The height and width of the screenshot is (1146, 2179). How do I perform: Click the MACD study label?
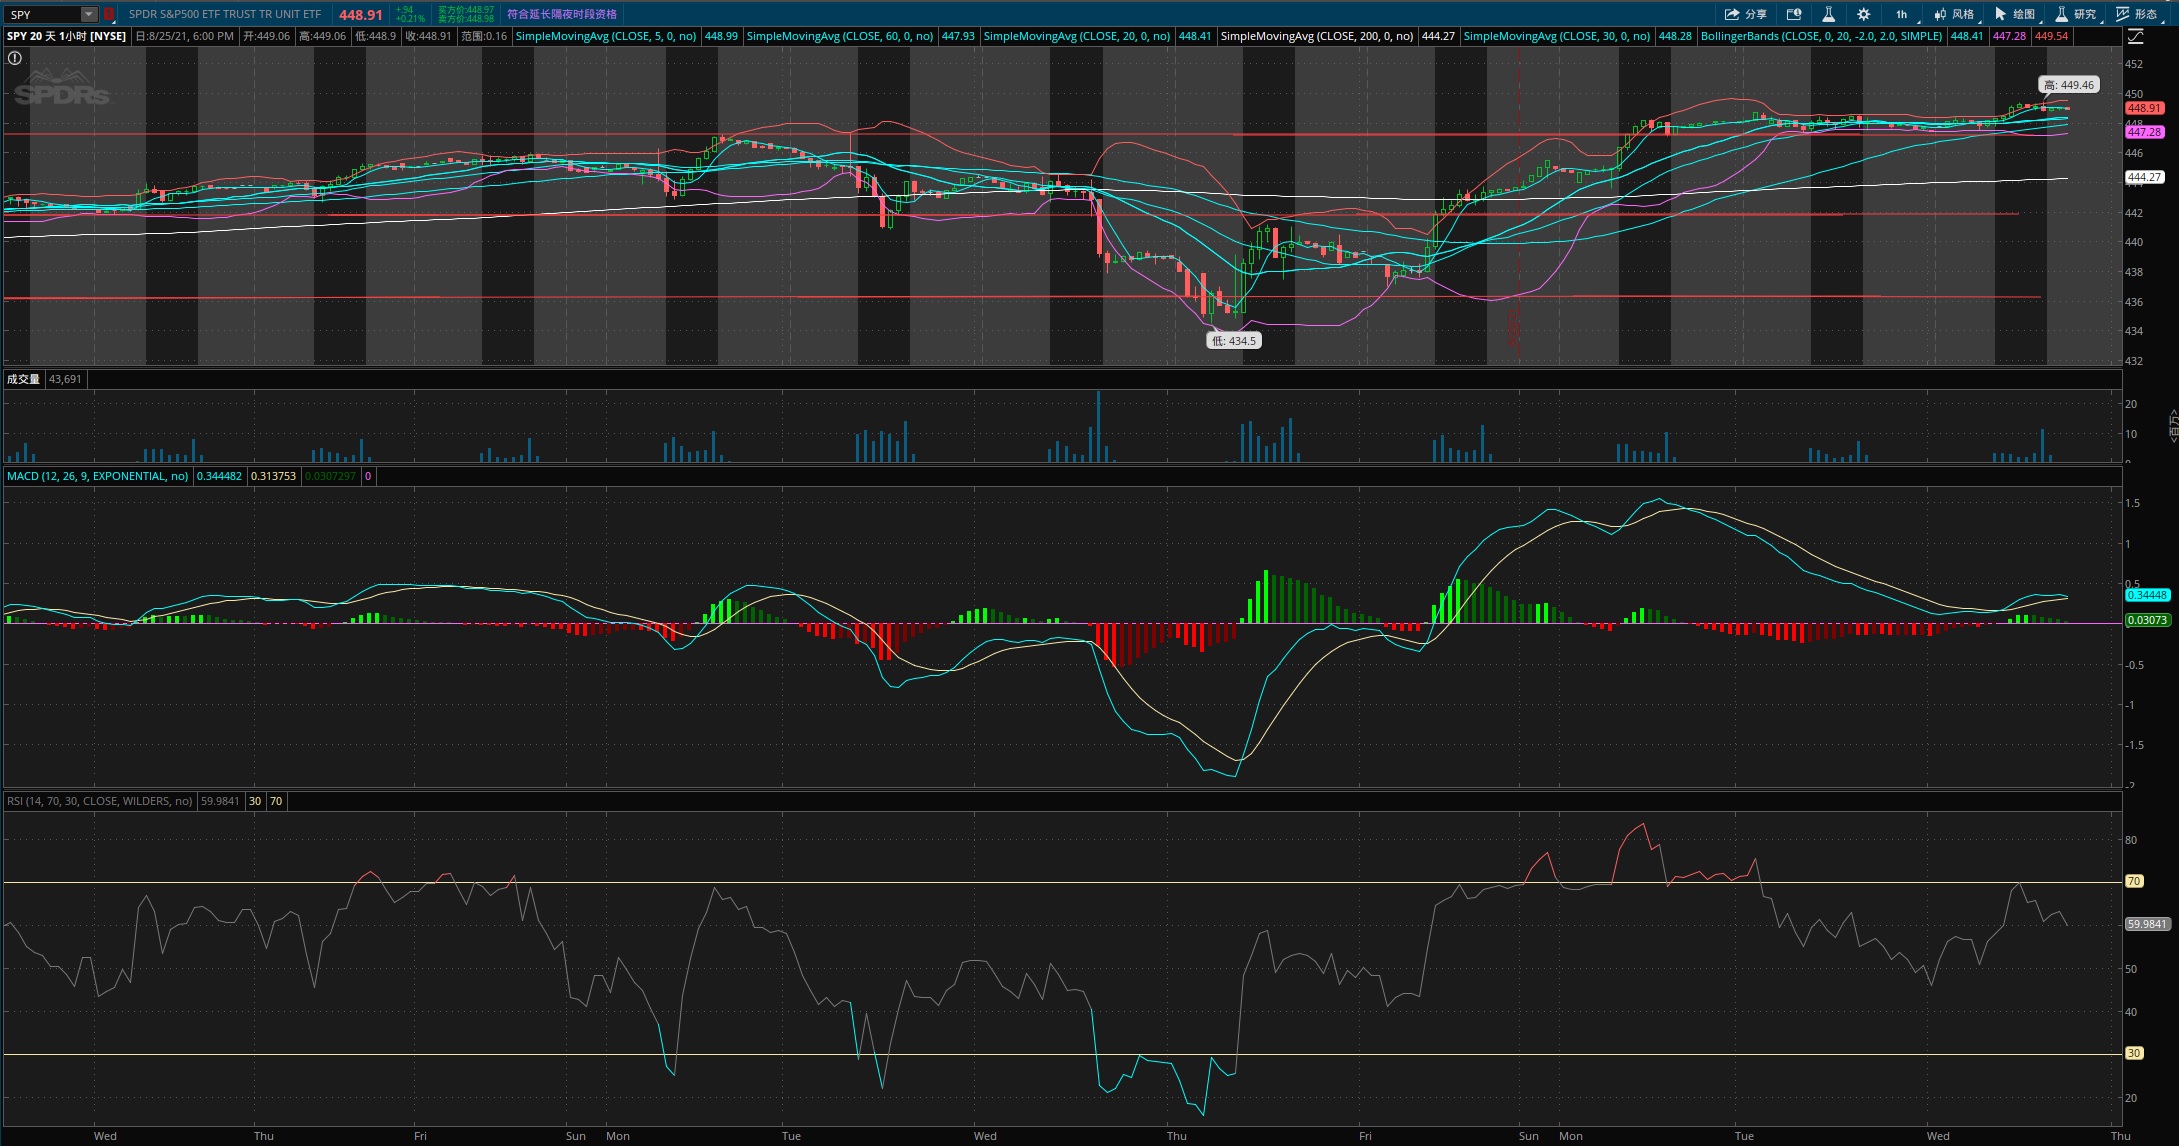pyautogui.click(x=97, y=476)
